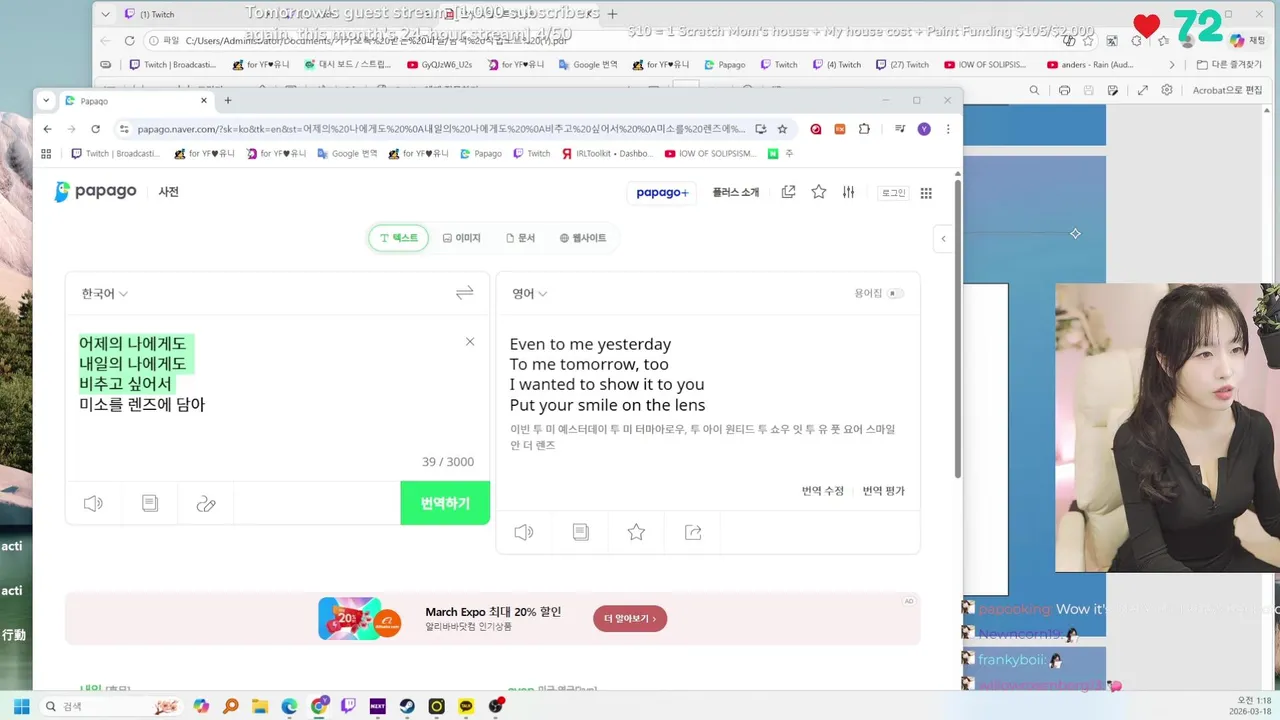Open Naver apps grid icon
Viewport: 1280px width, 720px height.
pos(926,193)
